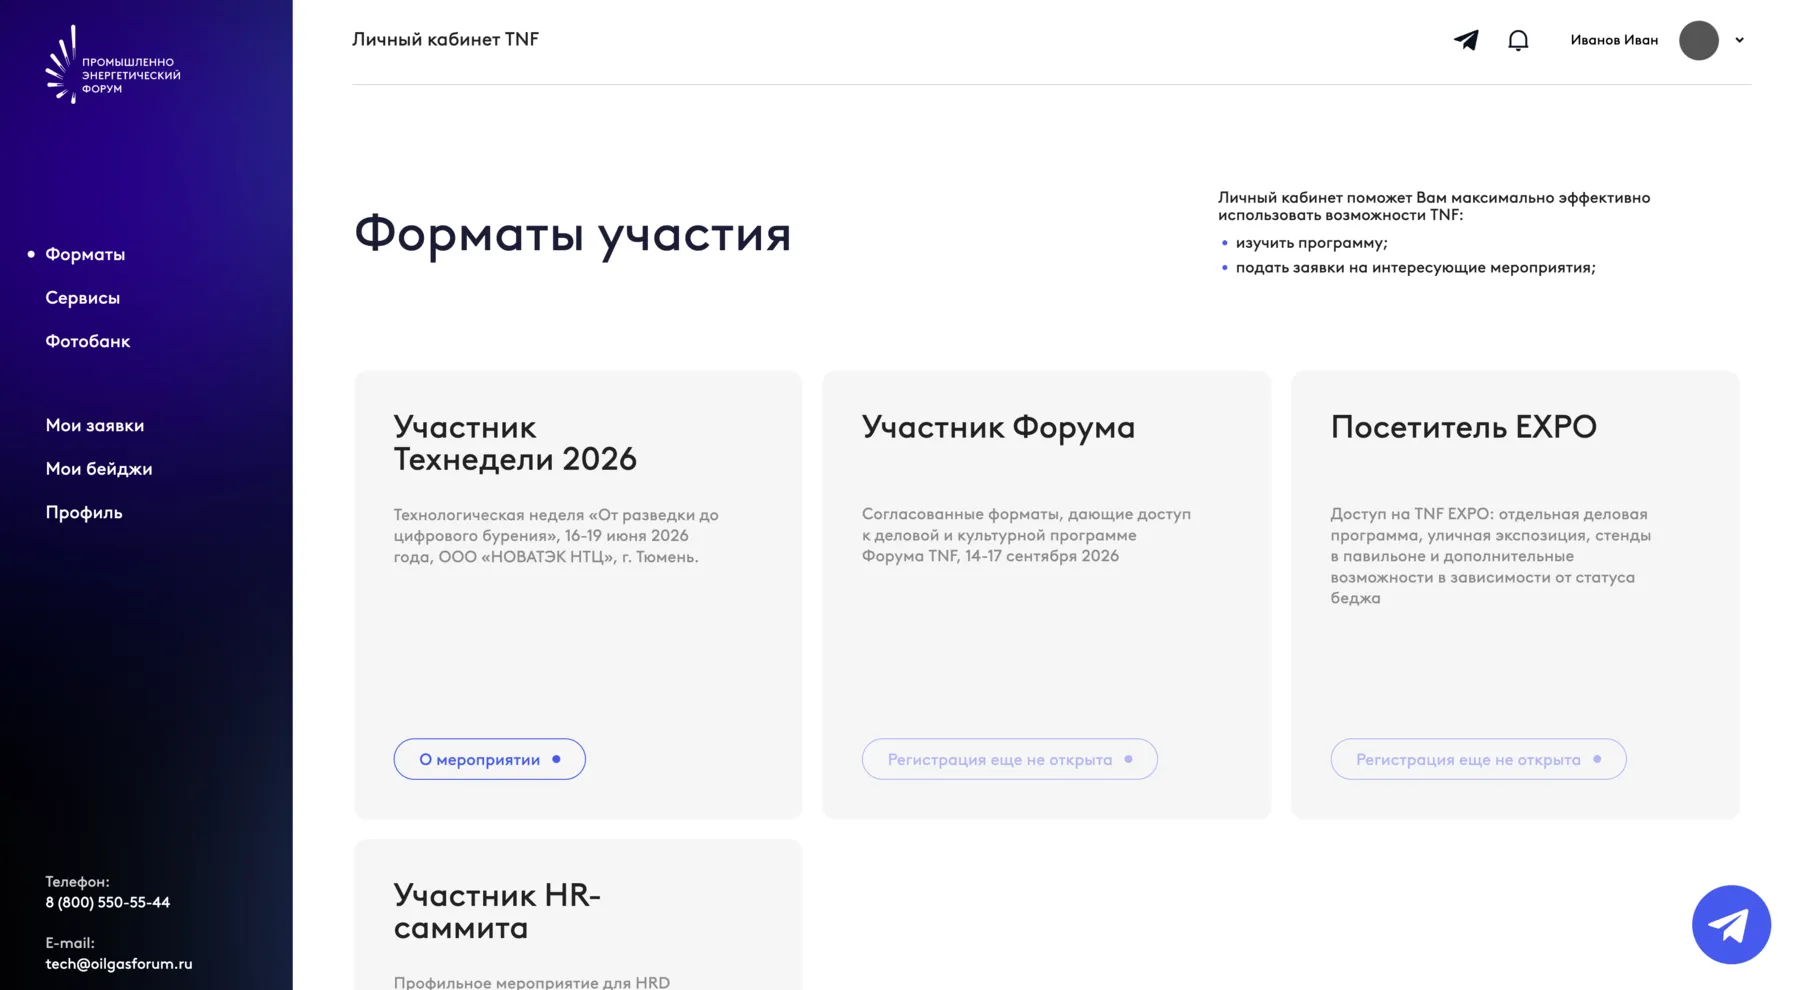Click the user avatar circle

click(x=1698, y=40)
